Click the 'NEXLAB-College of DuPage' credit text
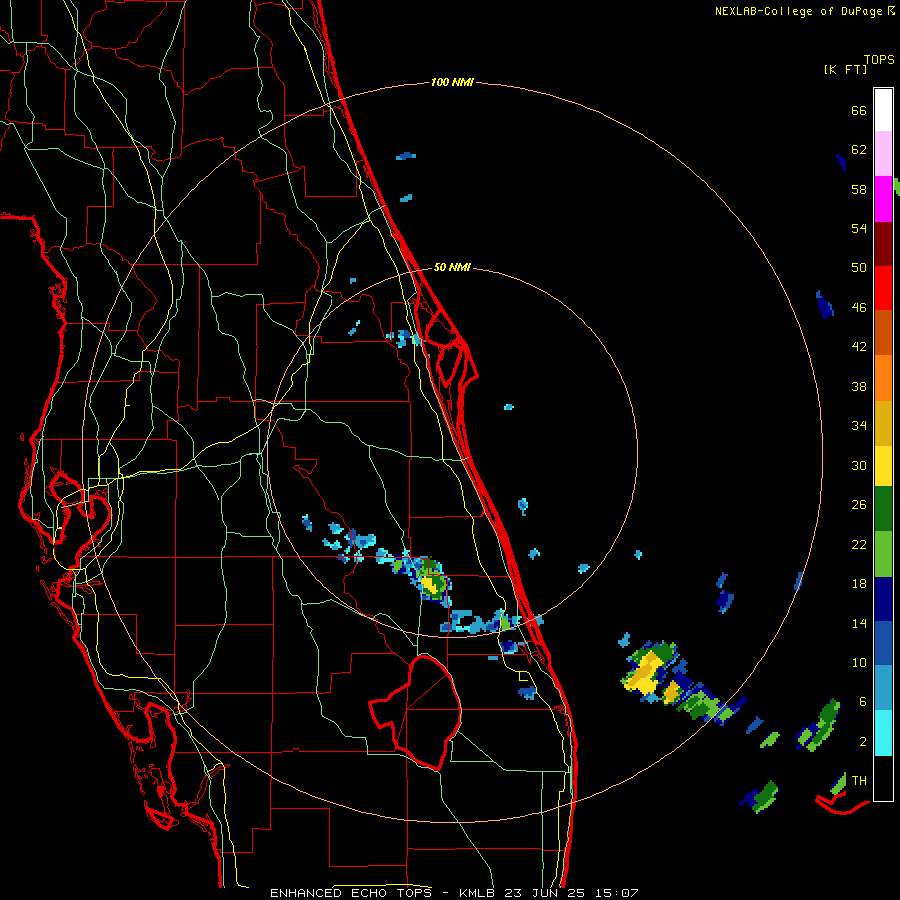900x900 pixels. 798,11
